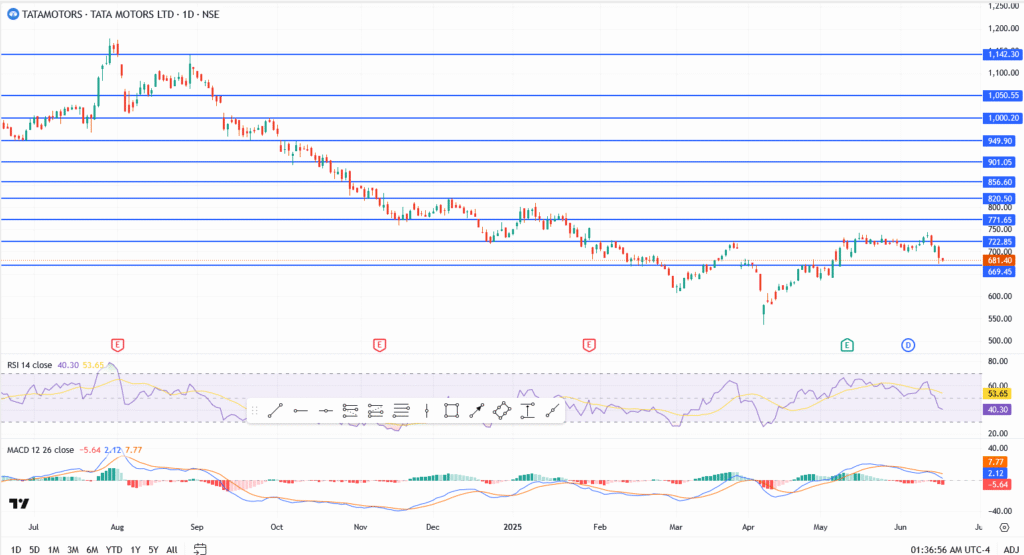This screenshot has height=555, width=1024.
Task: Set chart range to 3M
Action: pyautogui.click(x=72, y=550)
